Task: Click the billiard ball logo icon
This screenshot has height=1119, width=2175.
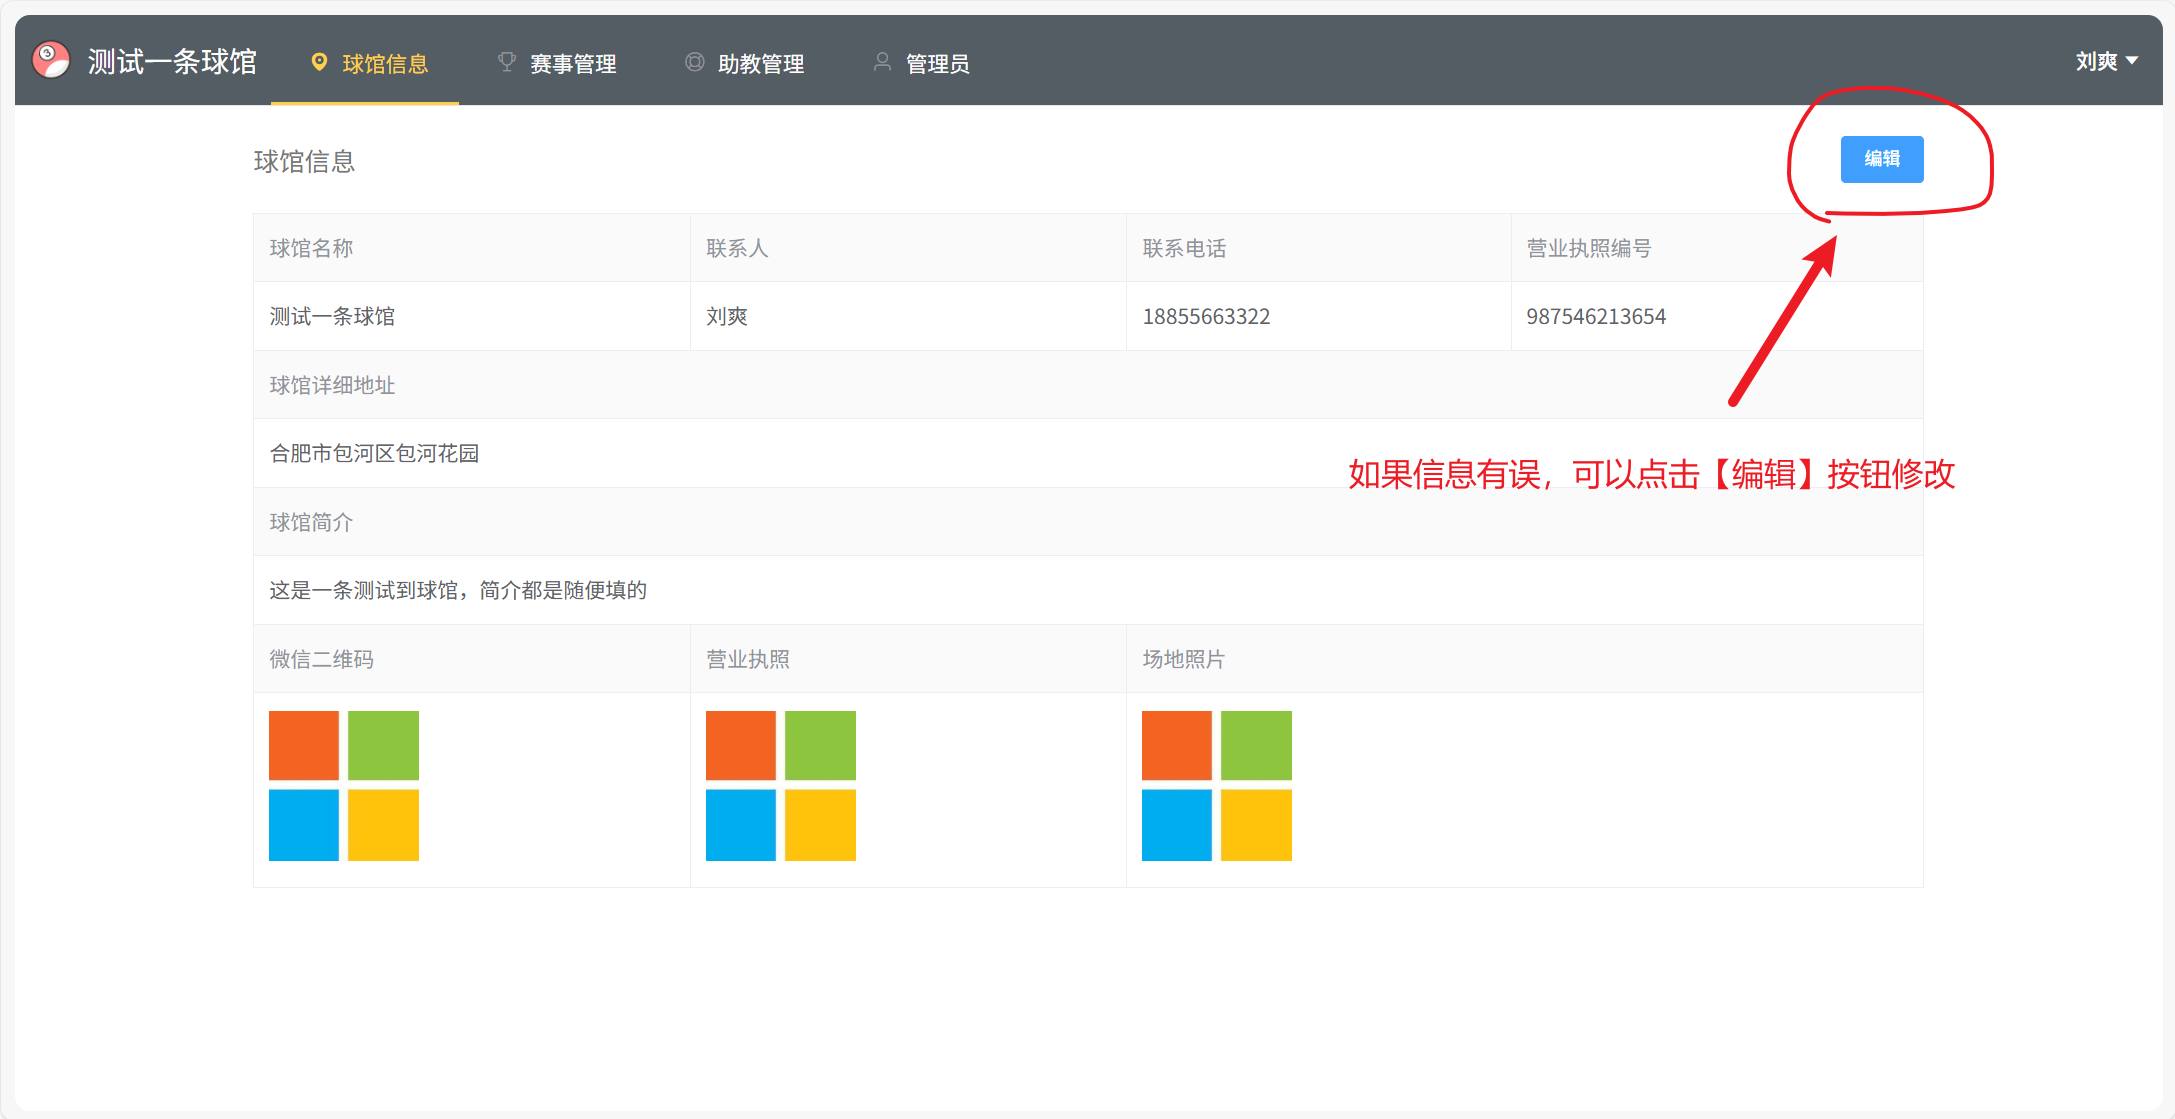Action: 51,61
